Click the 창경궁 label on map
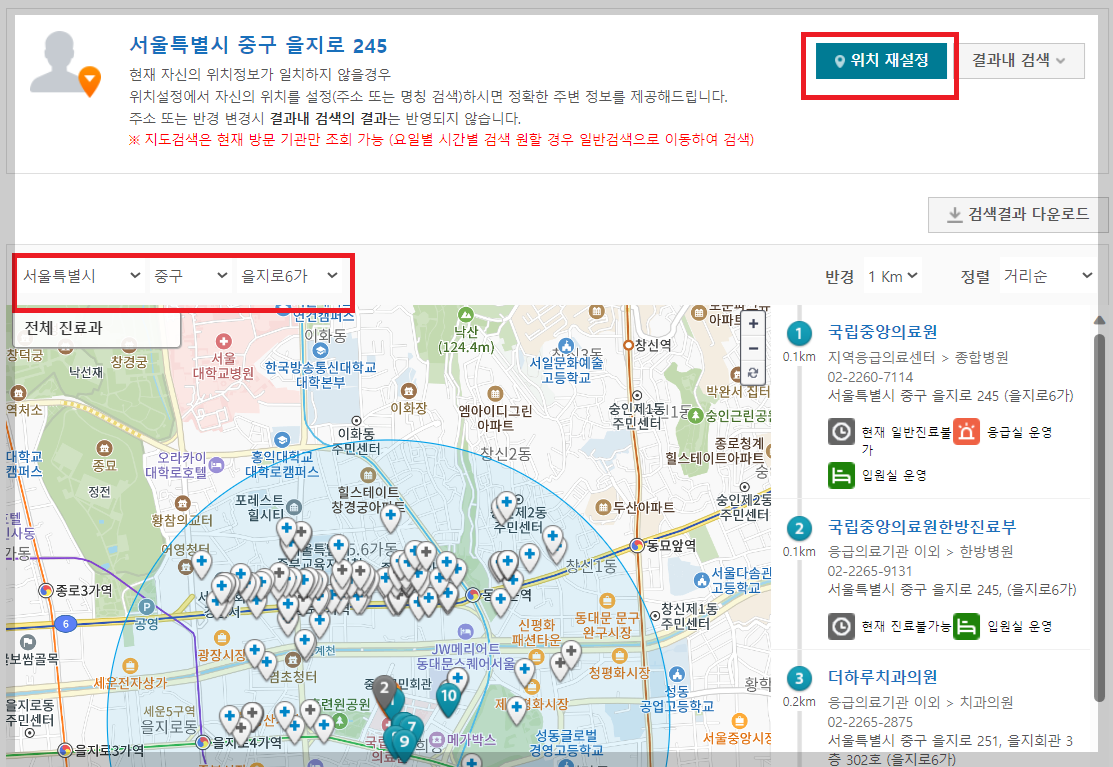Image resolution: width=1113 pixels, height=767 pixels. (x=129, y=362)
